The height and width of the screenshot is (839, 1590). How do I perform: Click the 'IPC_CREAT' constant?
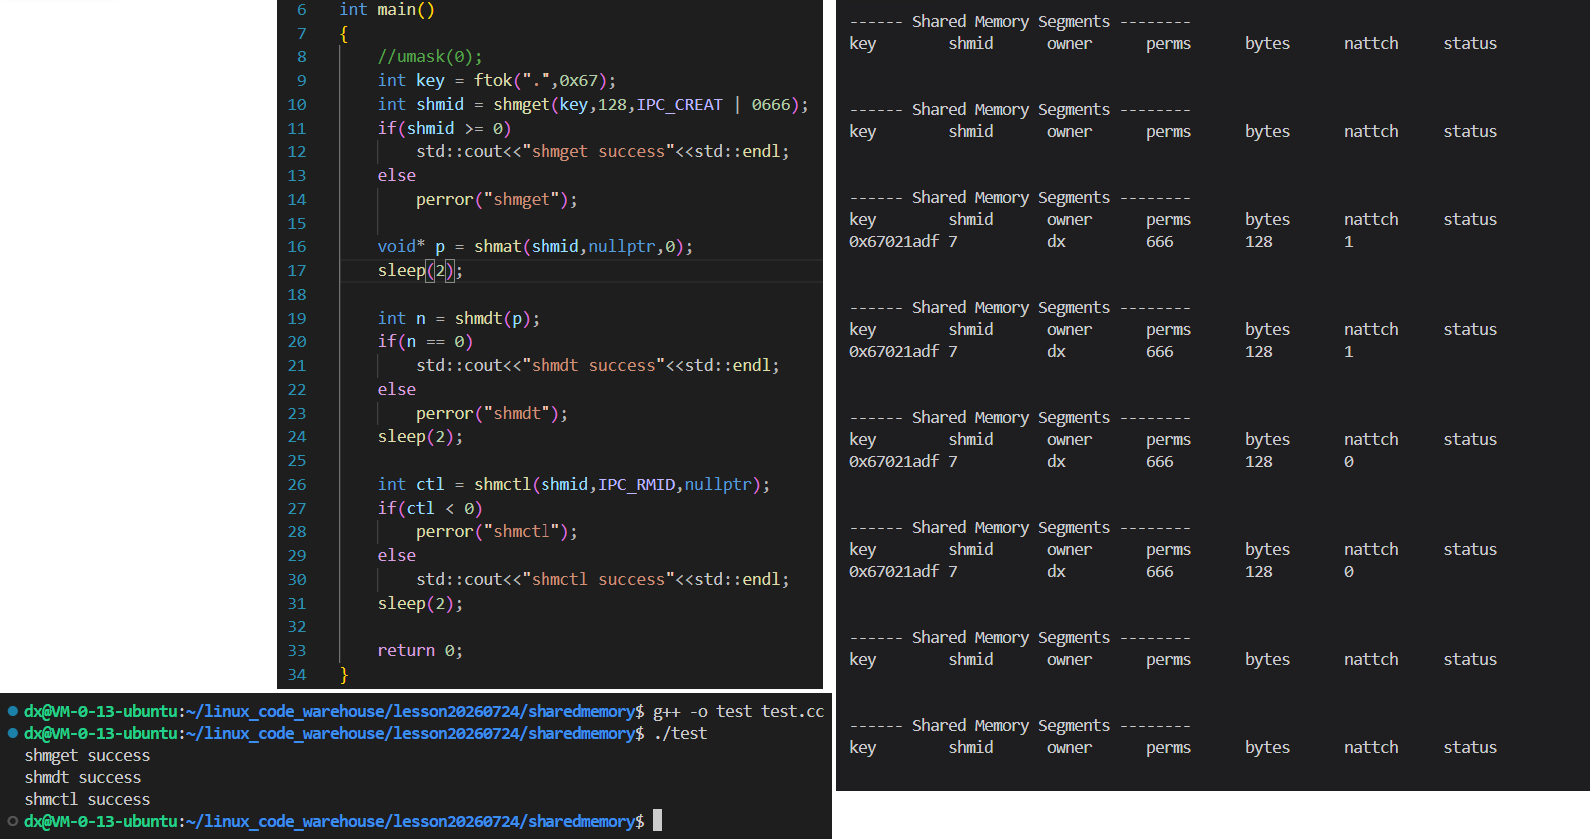680,104
